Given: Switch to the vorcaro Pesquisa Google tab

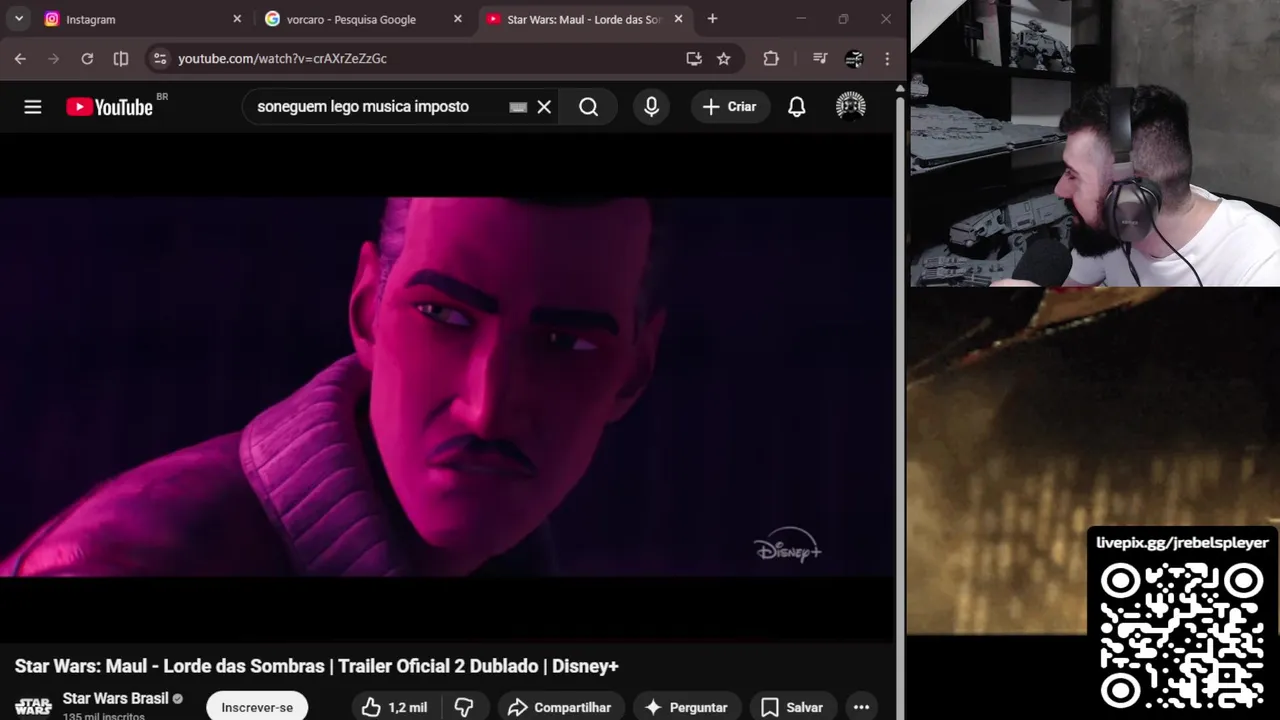Looking at the screenshot, I should coord(362,19).
